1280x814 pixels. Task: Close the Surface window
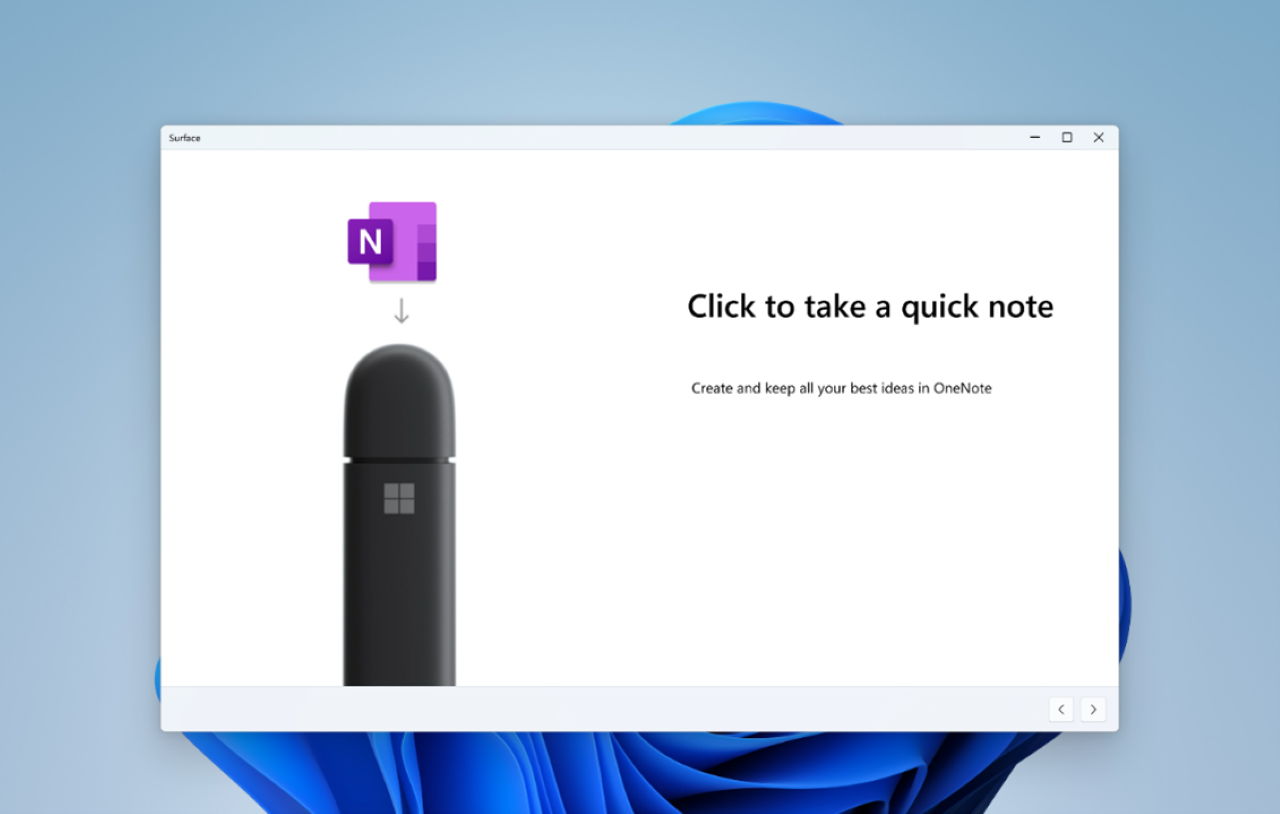pyautogui.click(x=1099, y=138)
